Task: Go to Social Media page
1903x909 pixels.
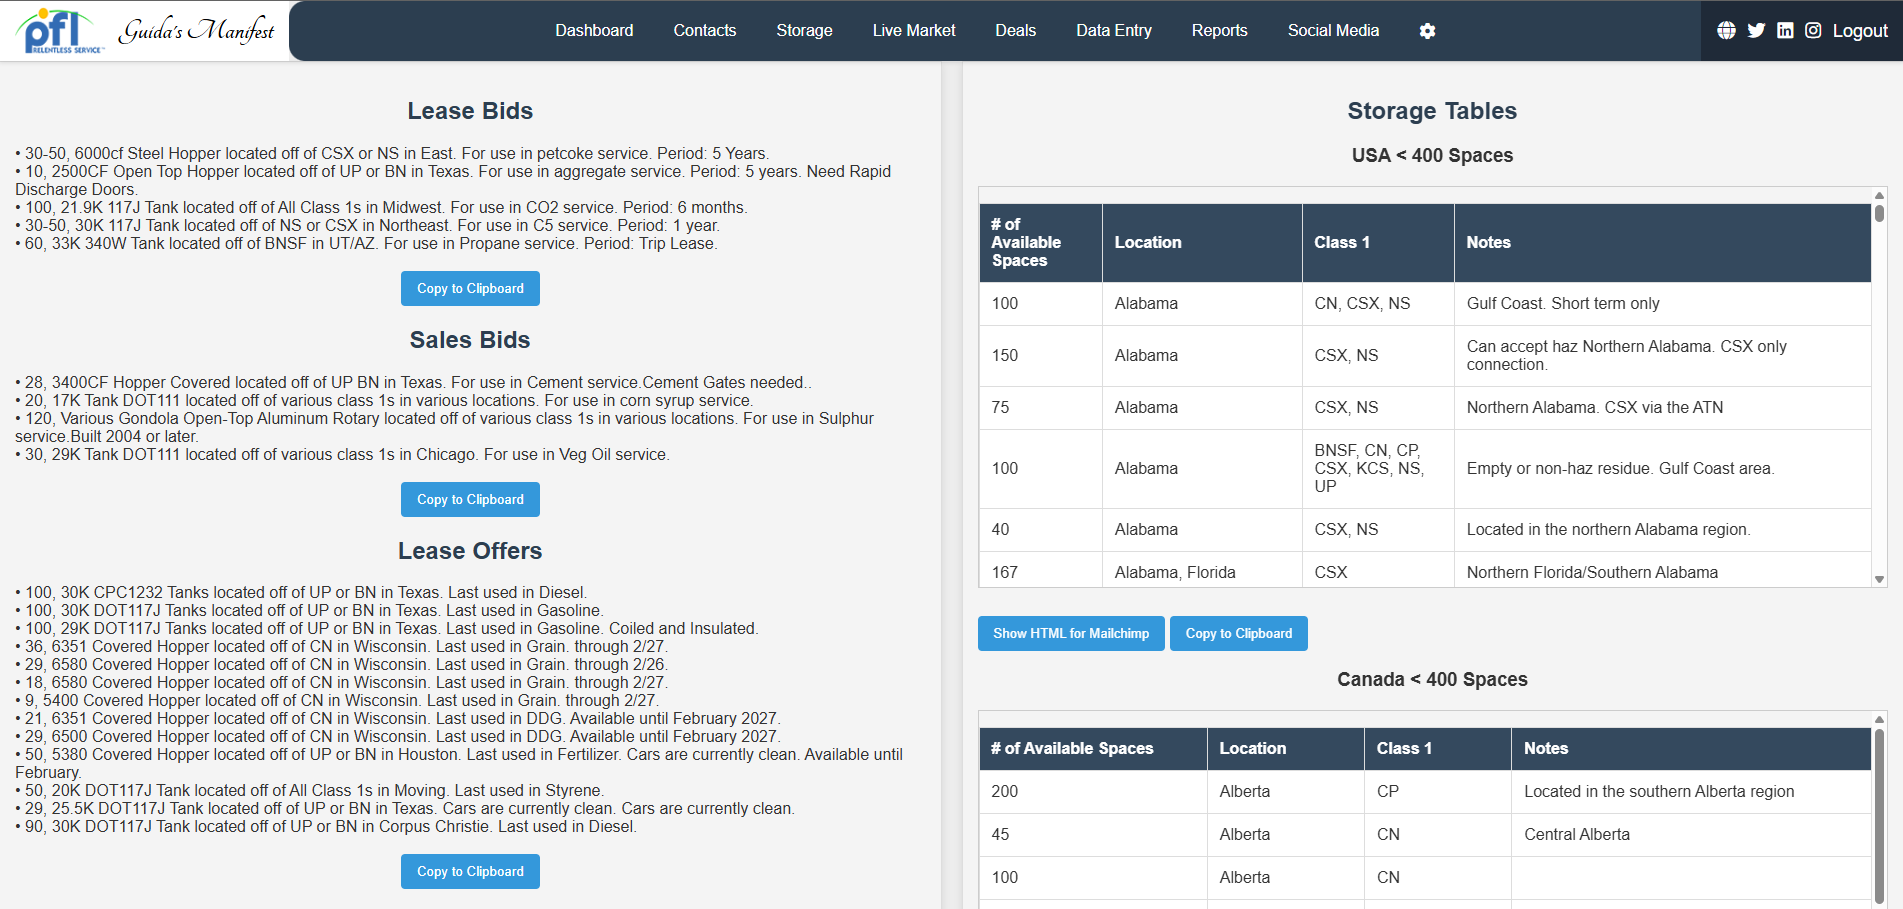Action: (x=1333, y=31)
